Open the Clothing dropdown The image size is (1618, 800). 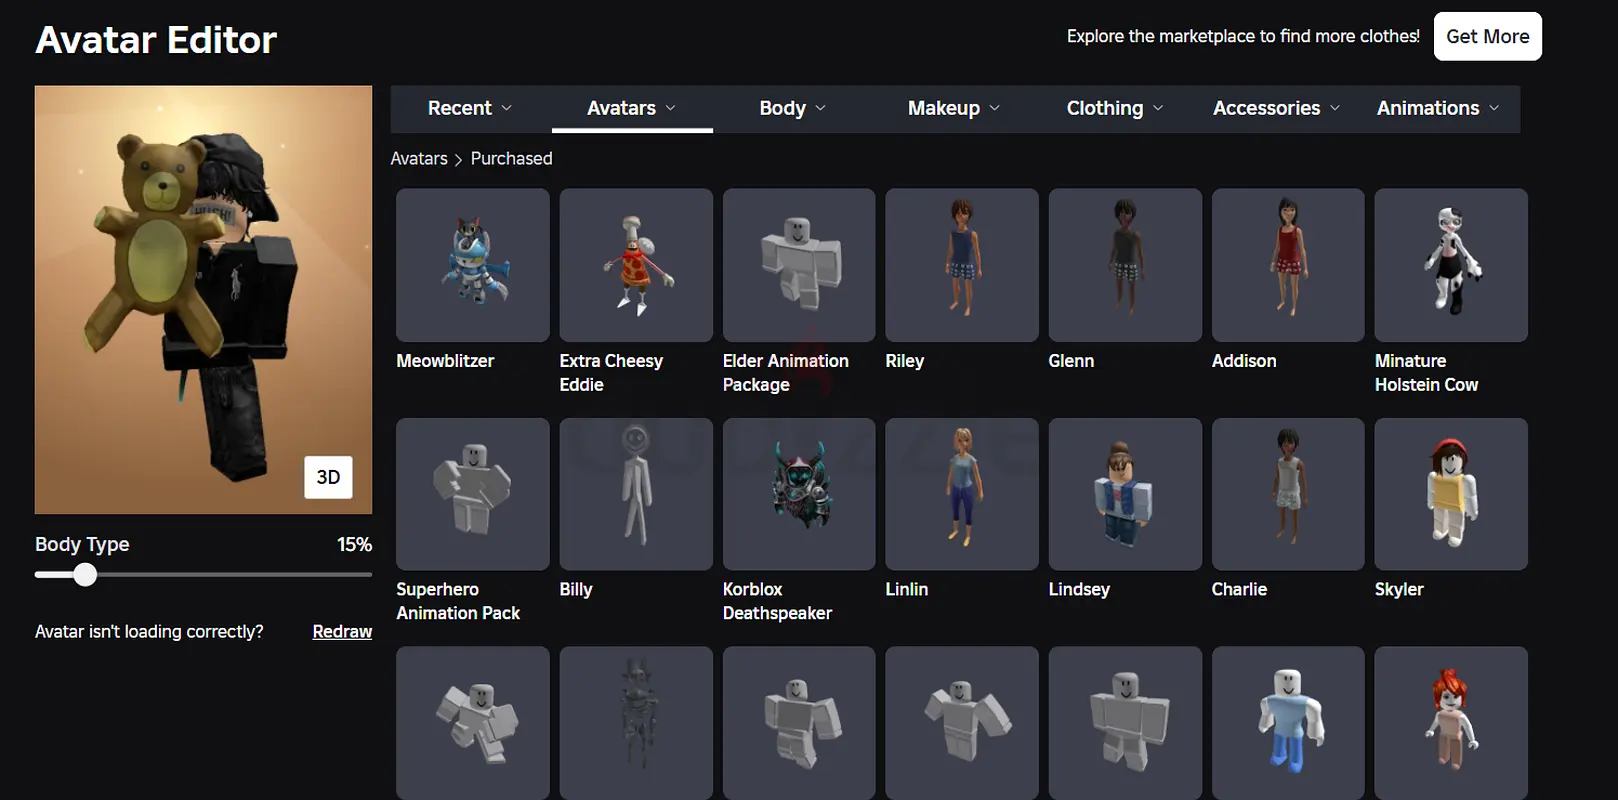(1114, 108)
